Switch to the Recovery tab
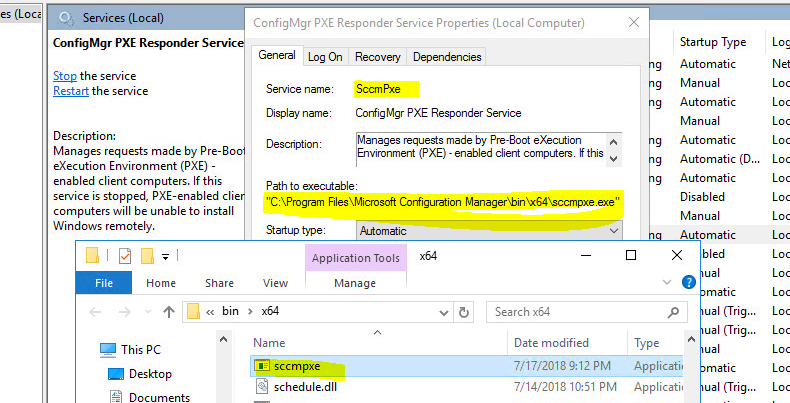Screen dimensions: 790x403 377,57
